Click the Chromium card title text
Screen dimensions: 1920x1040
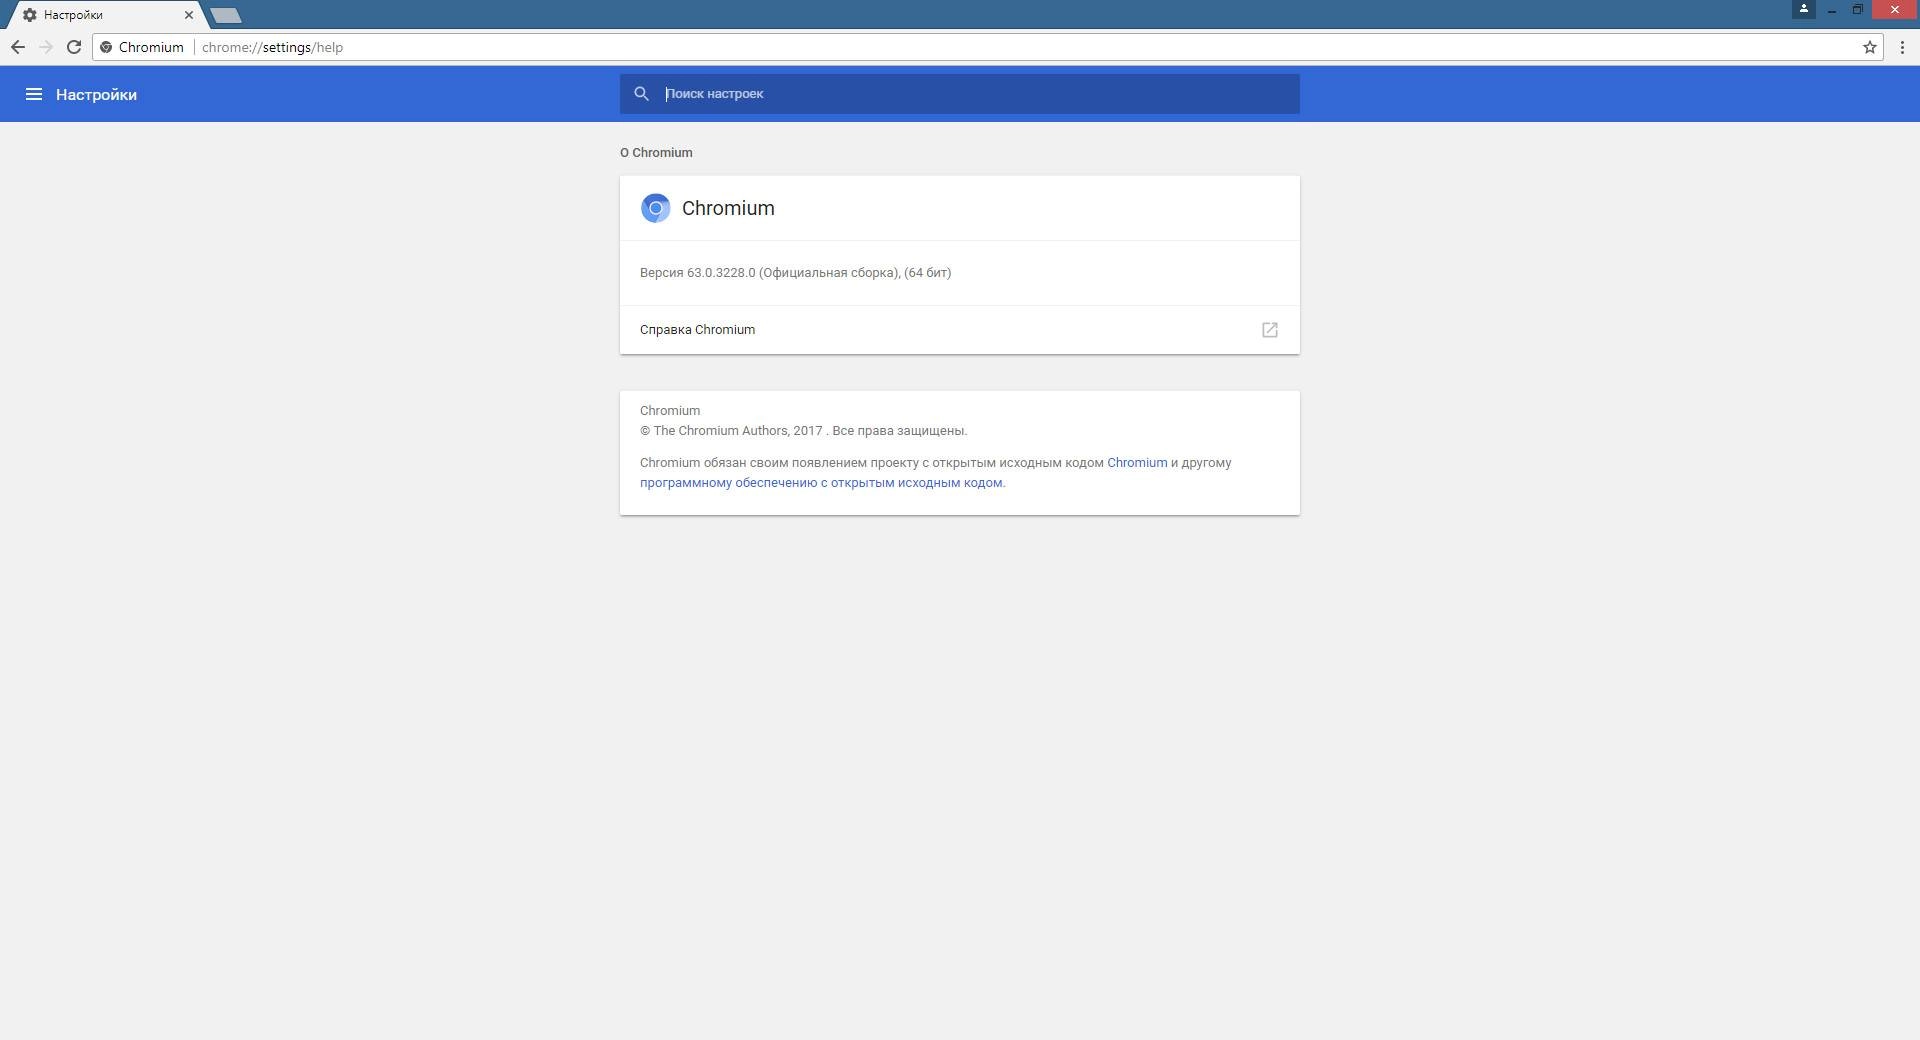click(728, 208)
